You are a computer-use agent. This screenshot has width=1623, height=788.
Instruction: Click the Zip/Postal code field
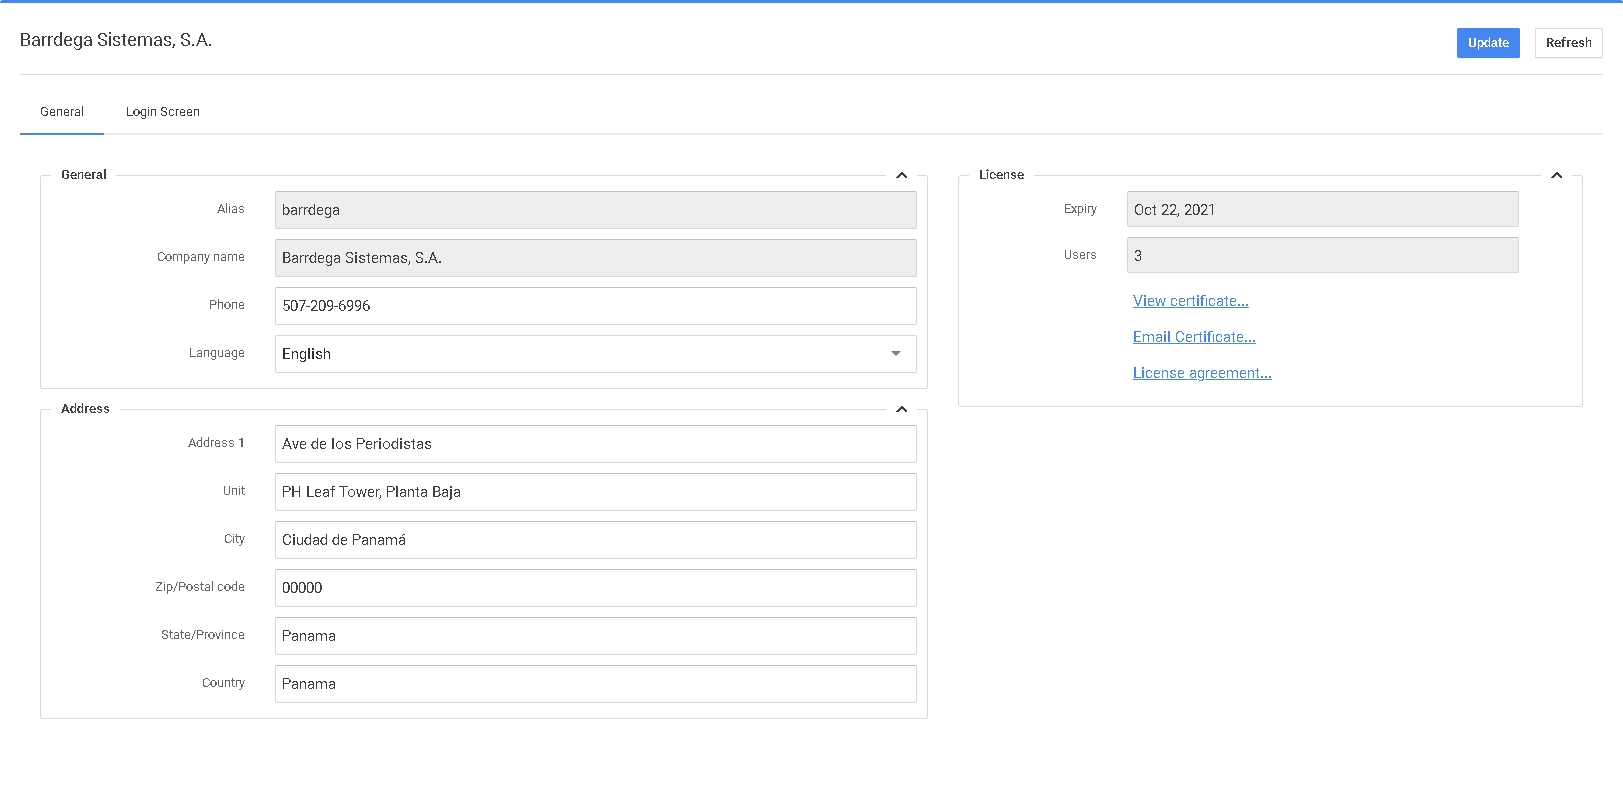pyautogui.click(x=595, y=588)
